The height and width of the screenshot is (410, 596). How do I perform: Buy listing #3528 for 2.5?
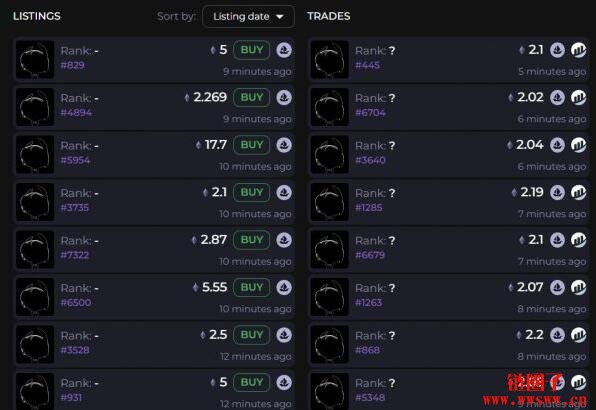(x=252, y=335)
